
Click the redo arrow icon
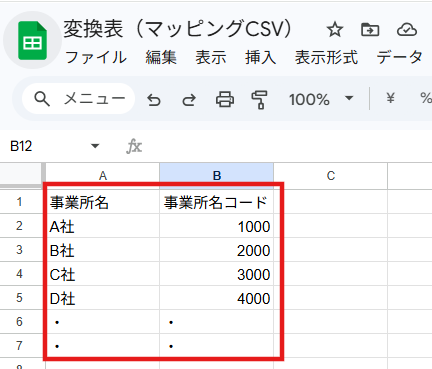189,99
